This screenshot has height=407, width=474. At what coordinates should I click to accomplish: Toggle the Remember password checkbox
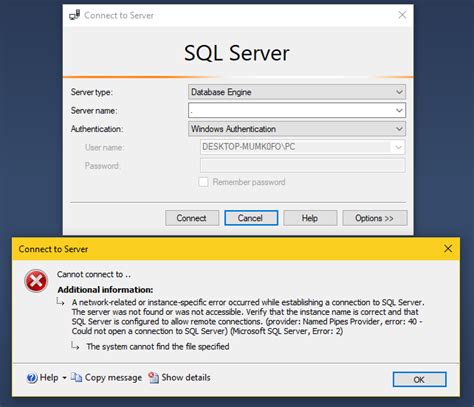[203, 182]
